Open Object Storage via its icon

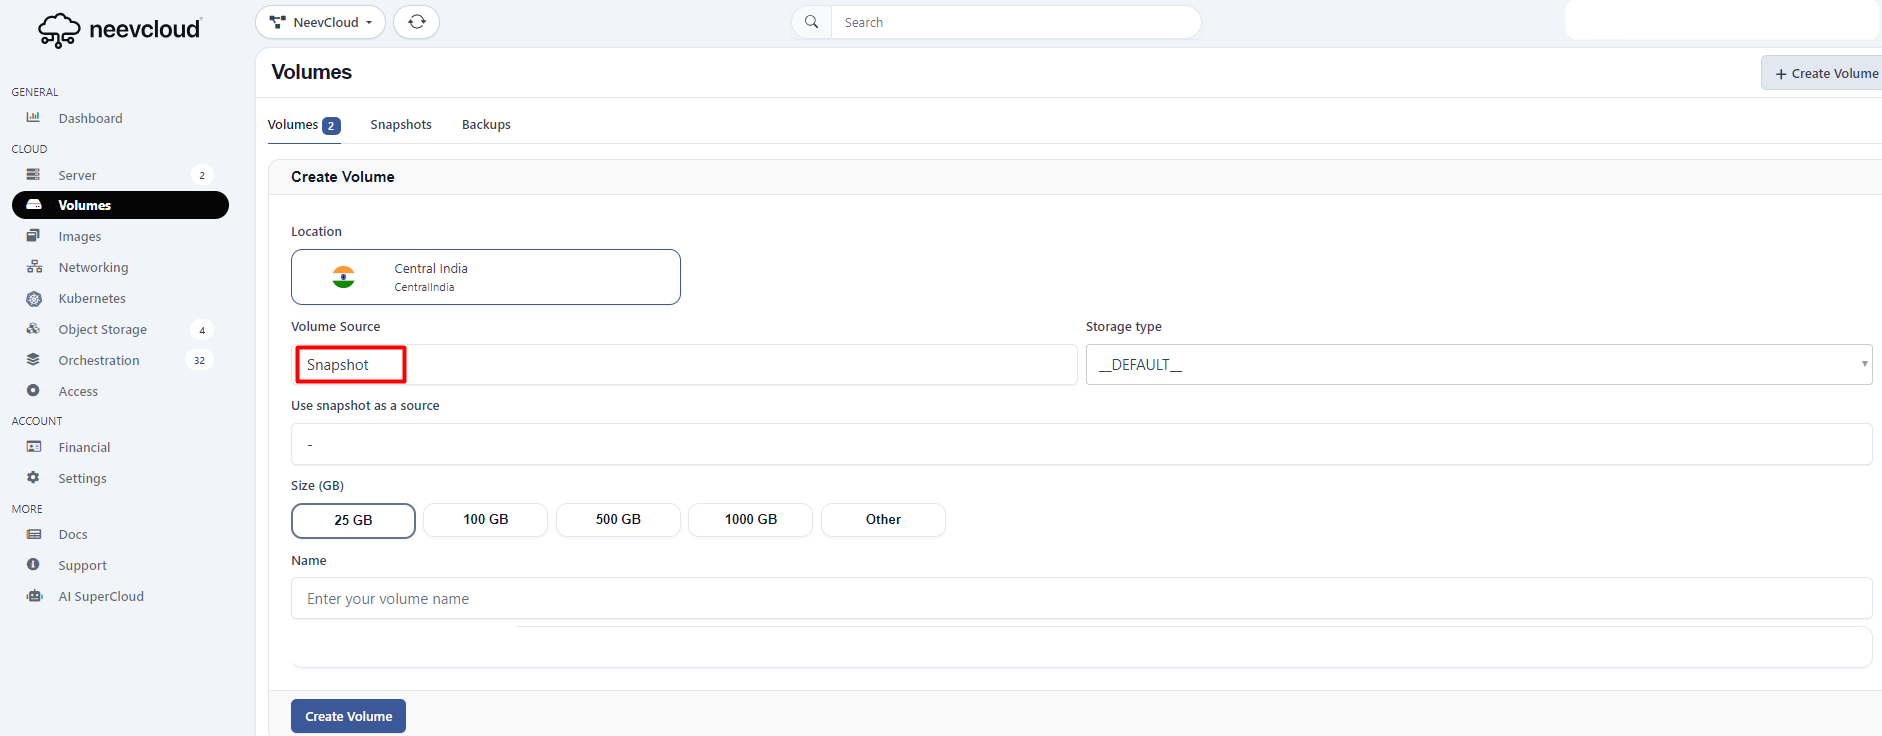[x=34, y=329]
